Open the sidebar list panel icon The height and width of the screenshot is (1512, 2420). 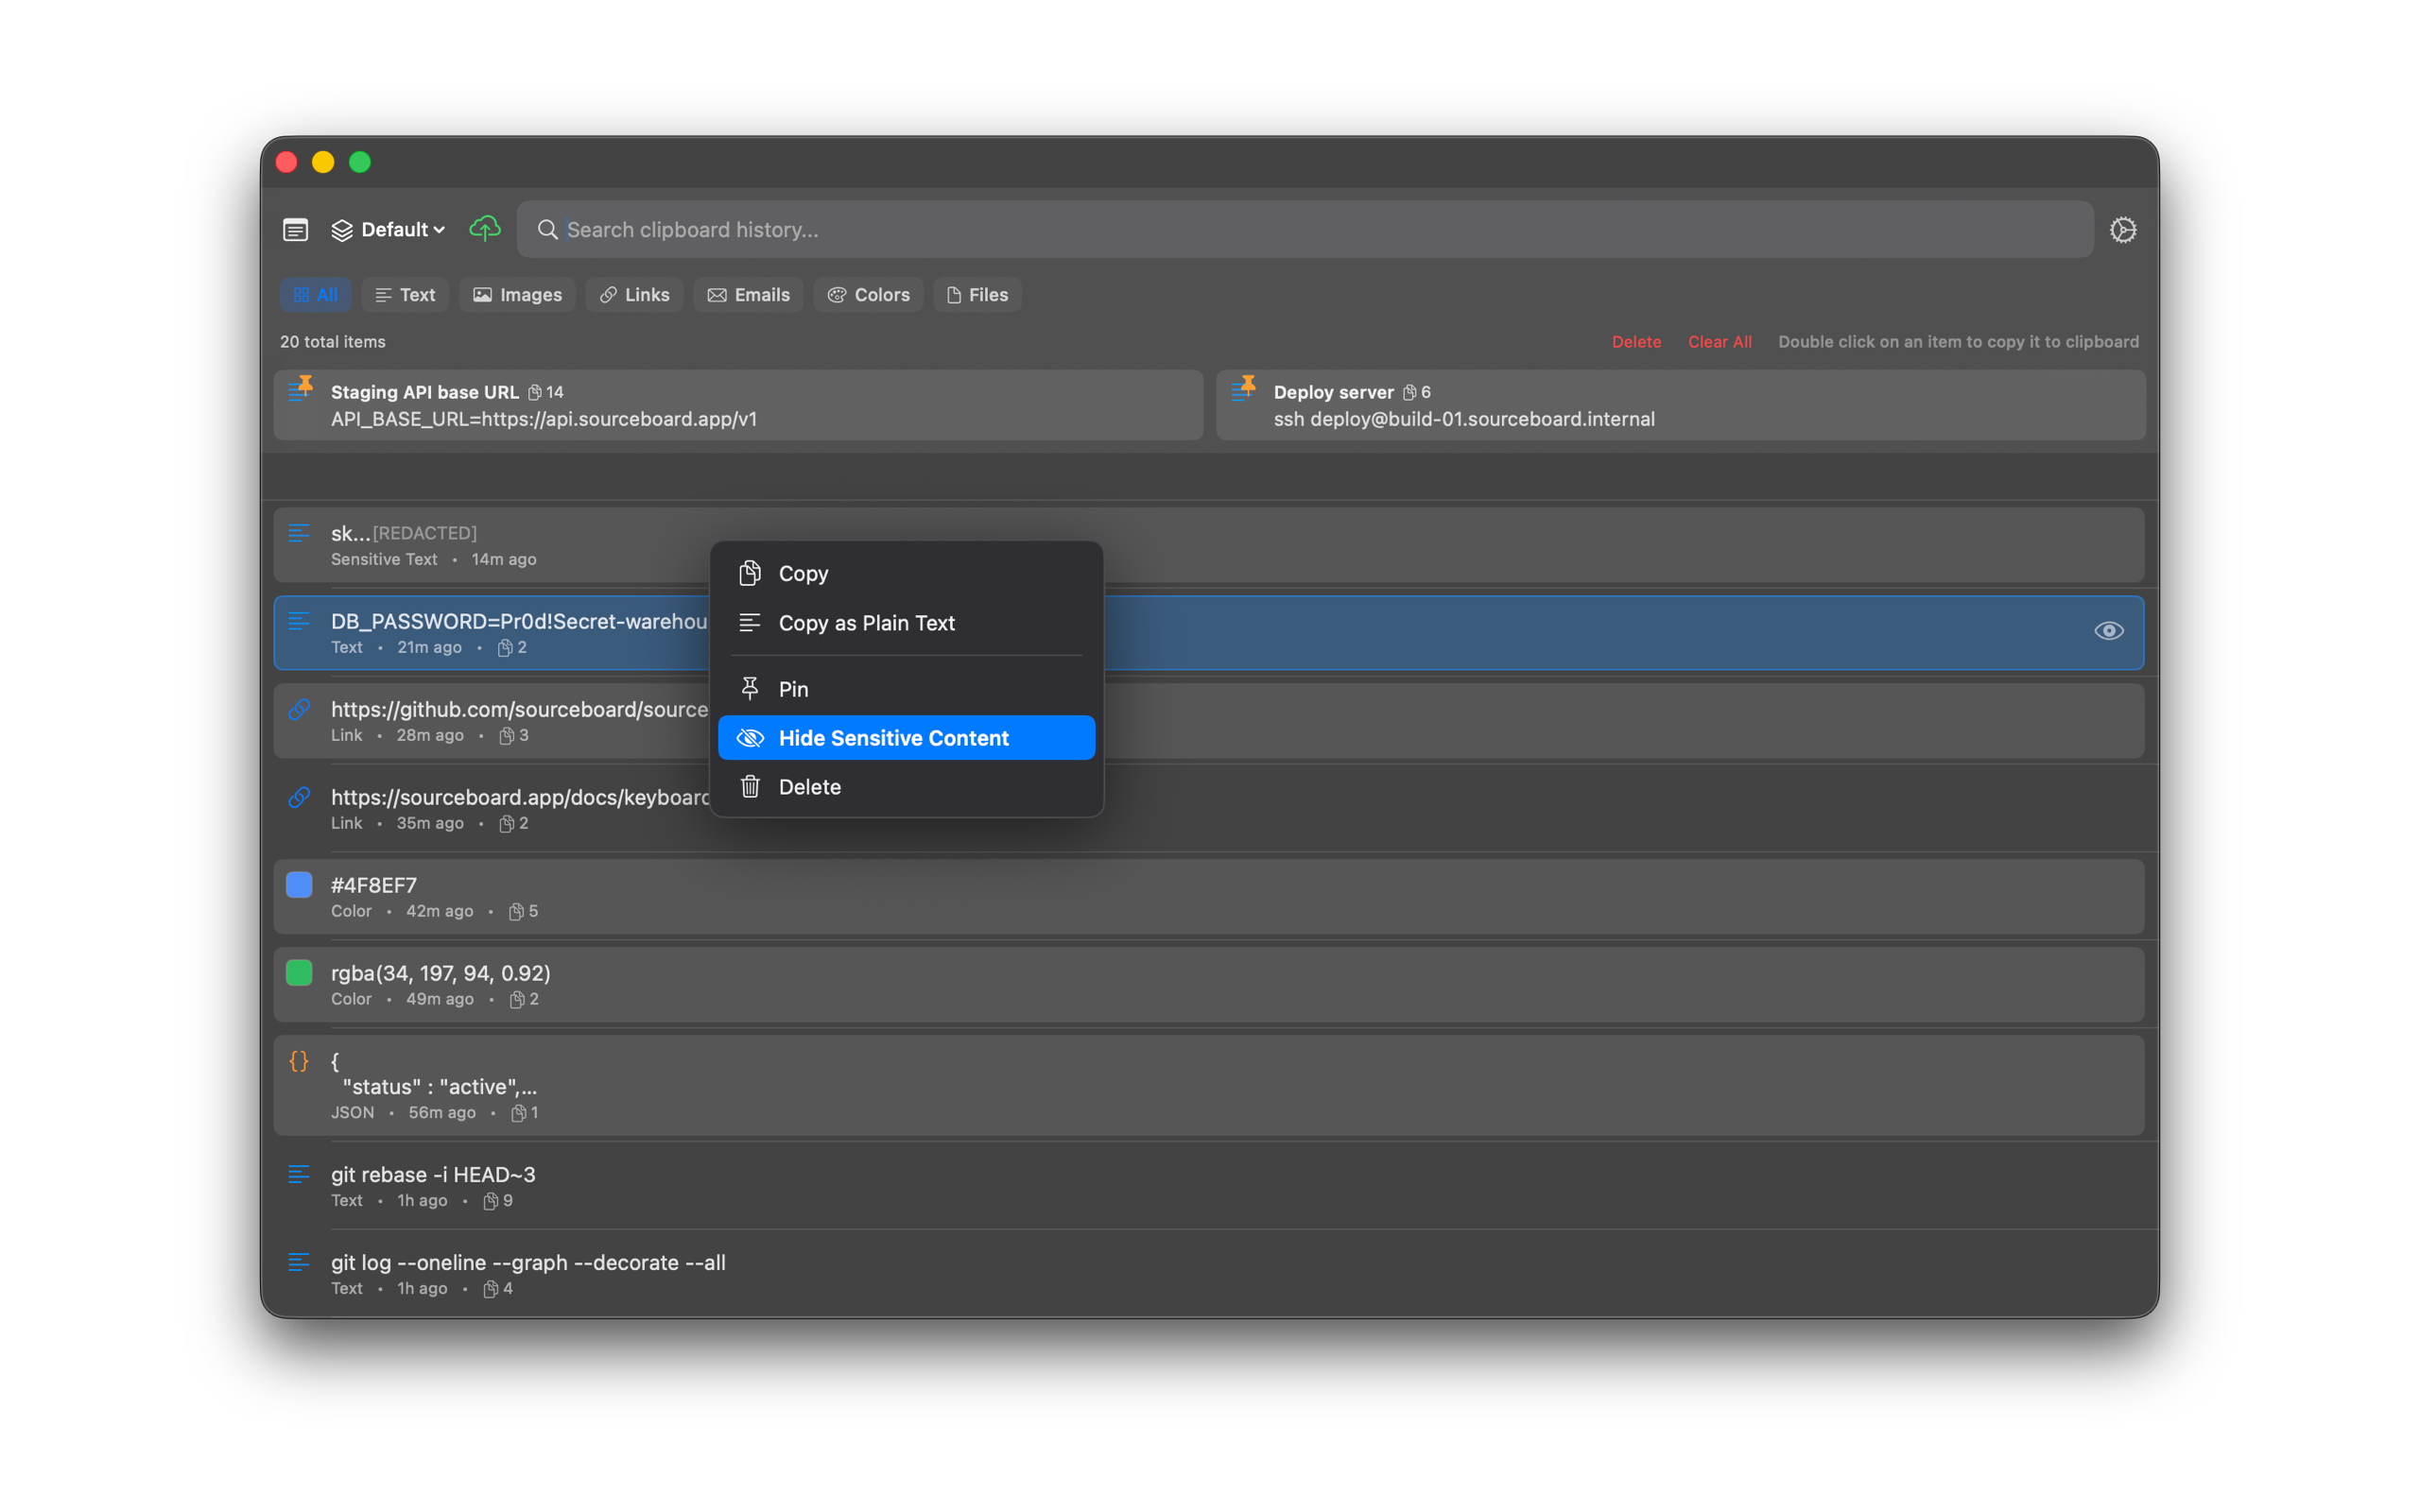(x=295, y=230)
